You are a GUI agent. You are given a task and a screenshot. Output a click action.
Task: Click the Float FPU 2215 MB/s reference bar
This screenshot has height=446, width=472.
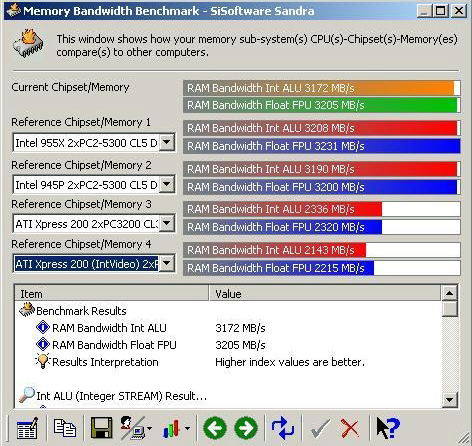click(x=322, y=268)
